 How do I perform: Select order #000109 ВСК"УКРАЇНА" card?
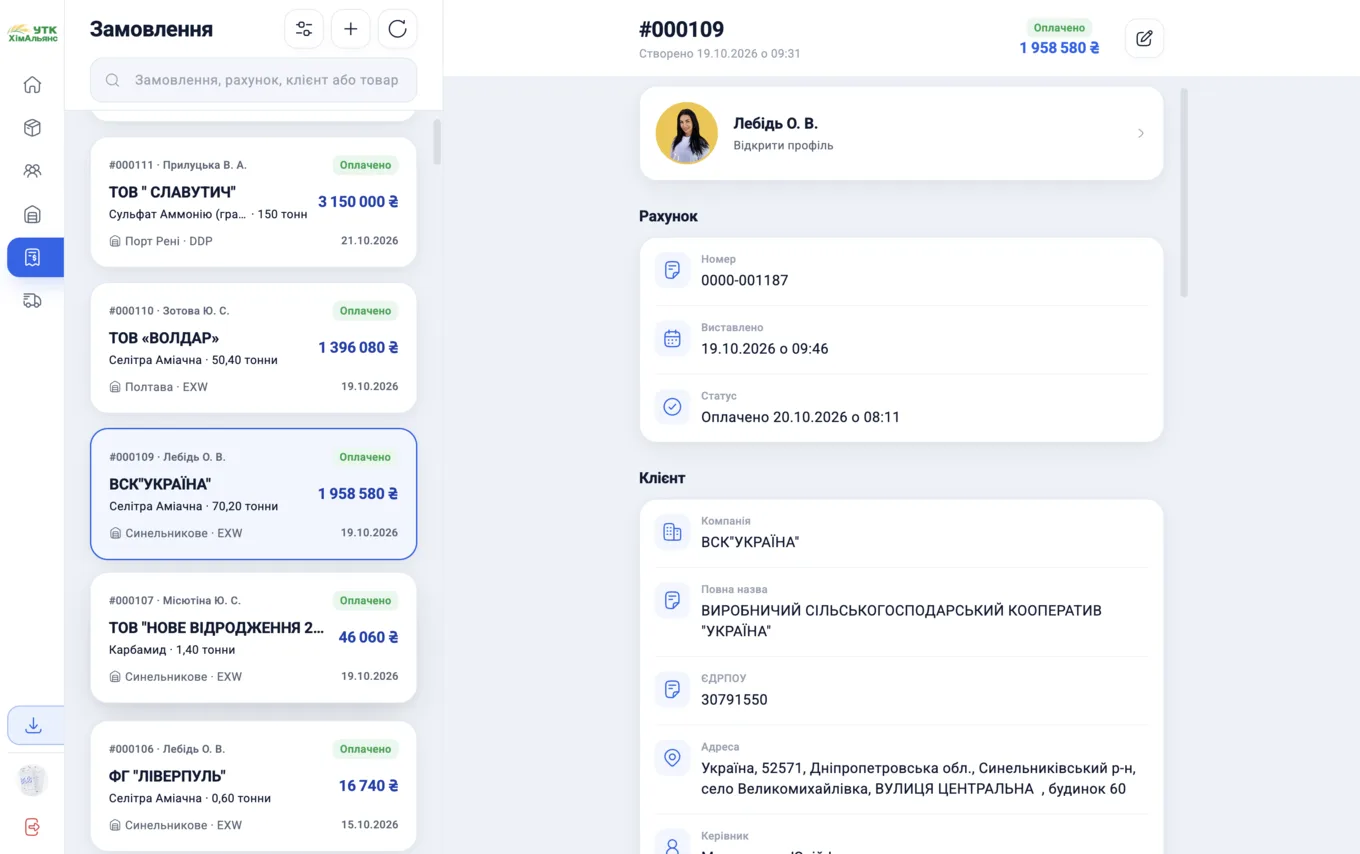click(x=254, y=494)
